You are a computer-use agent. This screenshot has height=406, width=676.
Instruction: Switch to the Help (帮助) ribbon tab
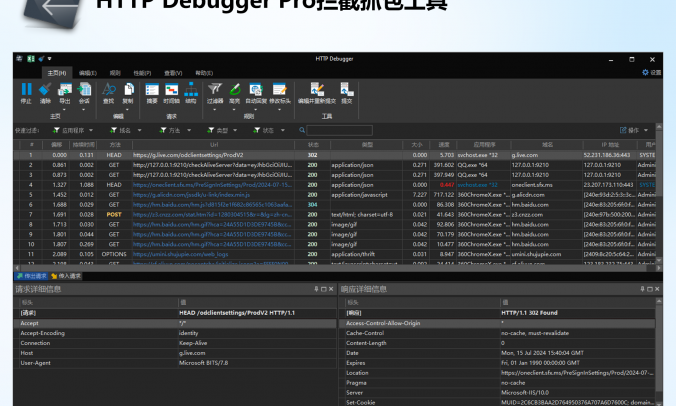(204, 73)
